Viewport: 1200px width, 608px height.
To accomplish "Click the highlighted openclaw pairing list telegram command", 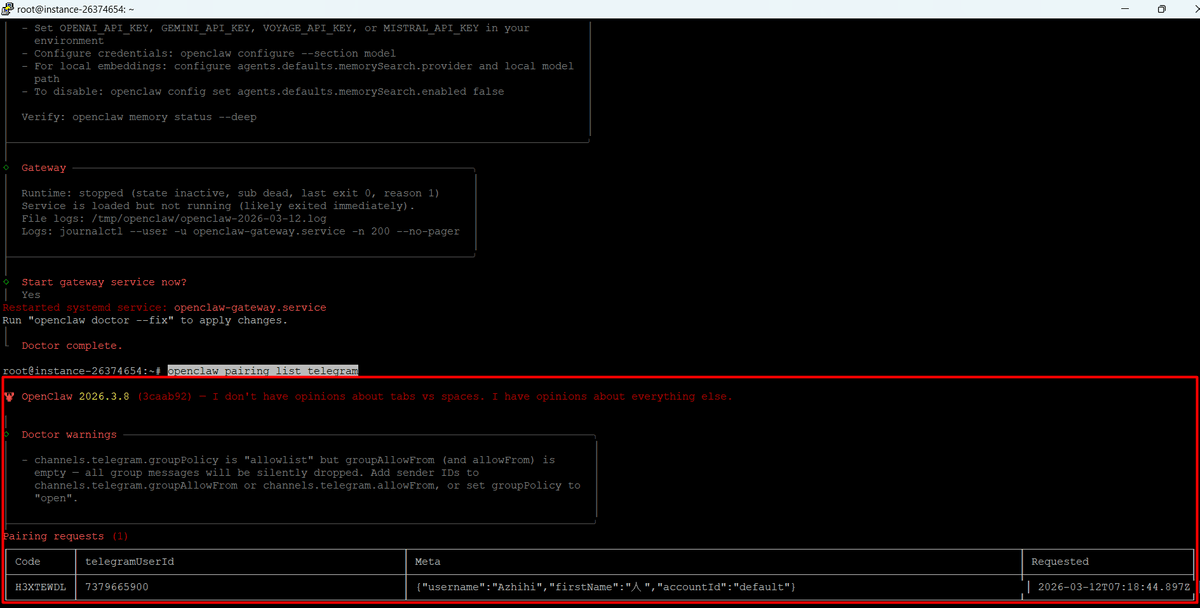I will [x=262, y=371].
